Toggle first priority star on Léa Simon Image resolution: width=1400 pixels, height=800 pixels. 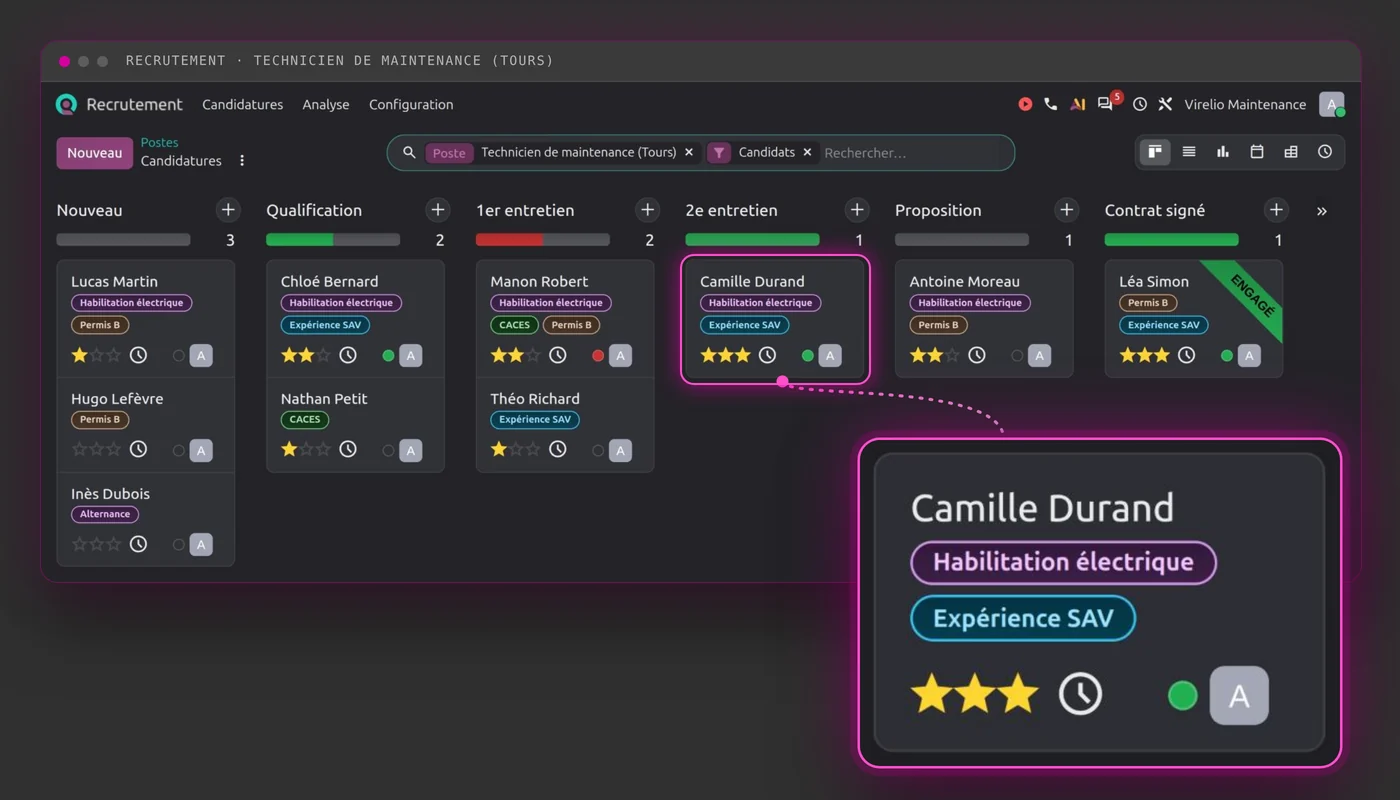point(1128,355)
